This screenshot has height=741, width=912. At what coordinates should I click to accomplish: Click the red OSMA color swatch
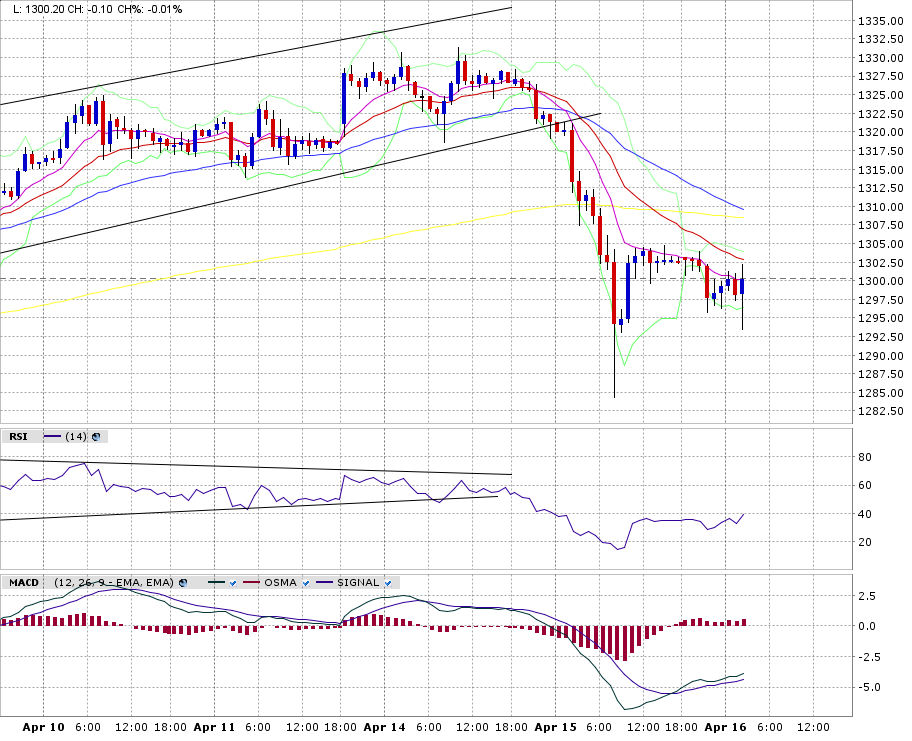click(251, 582)
